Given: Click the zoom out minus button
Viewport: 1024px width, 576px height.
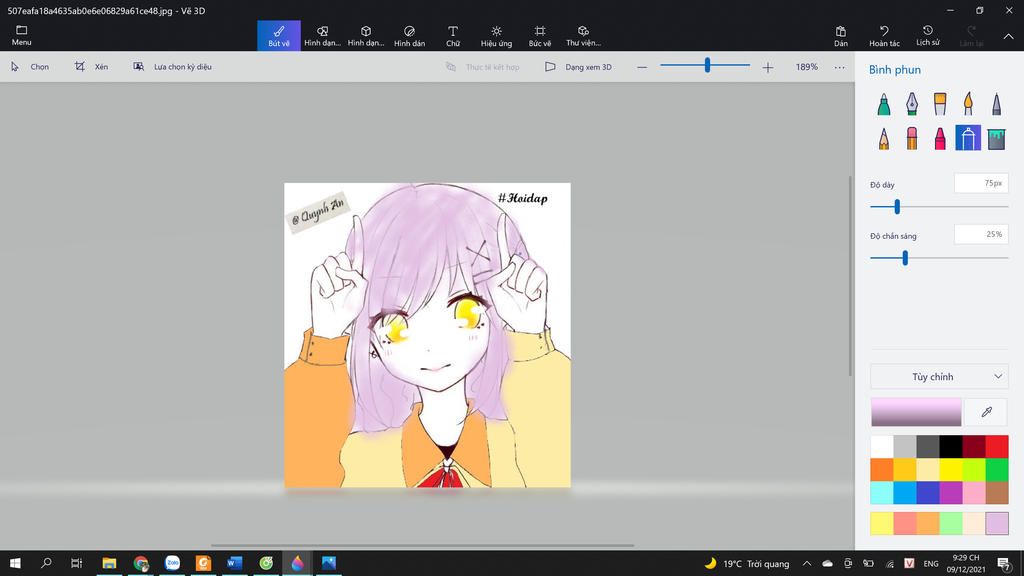Looking at the screenshot, I should (642, 67).
